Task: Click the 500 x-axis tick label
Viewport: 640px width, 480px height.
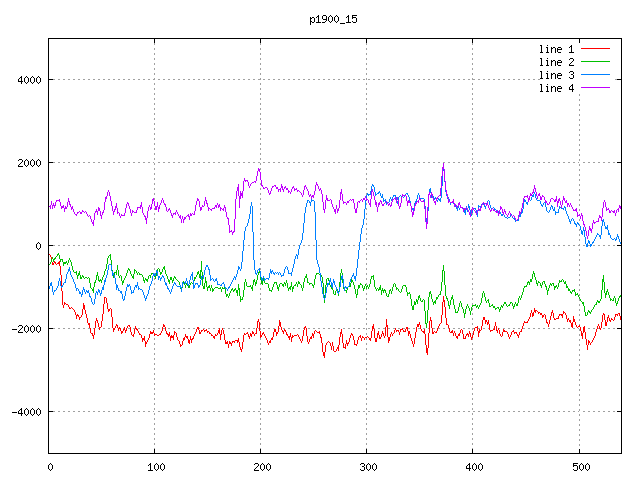Action: coord(579,466)
